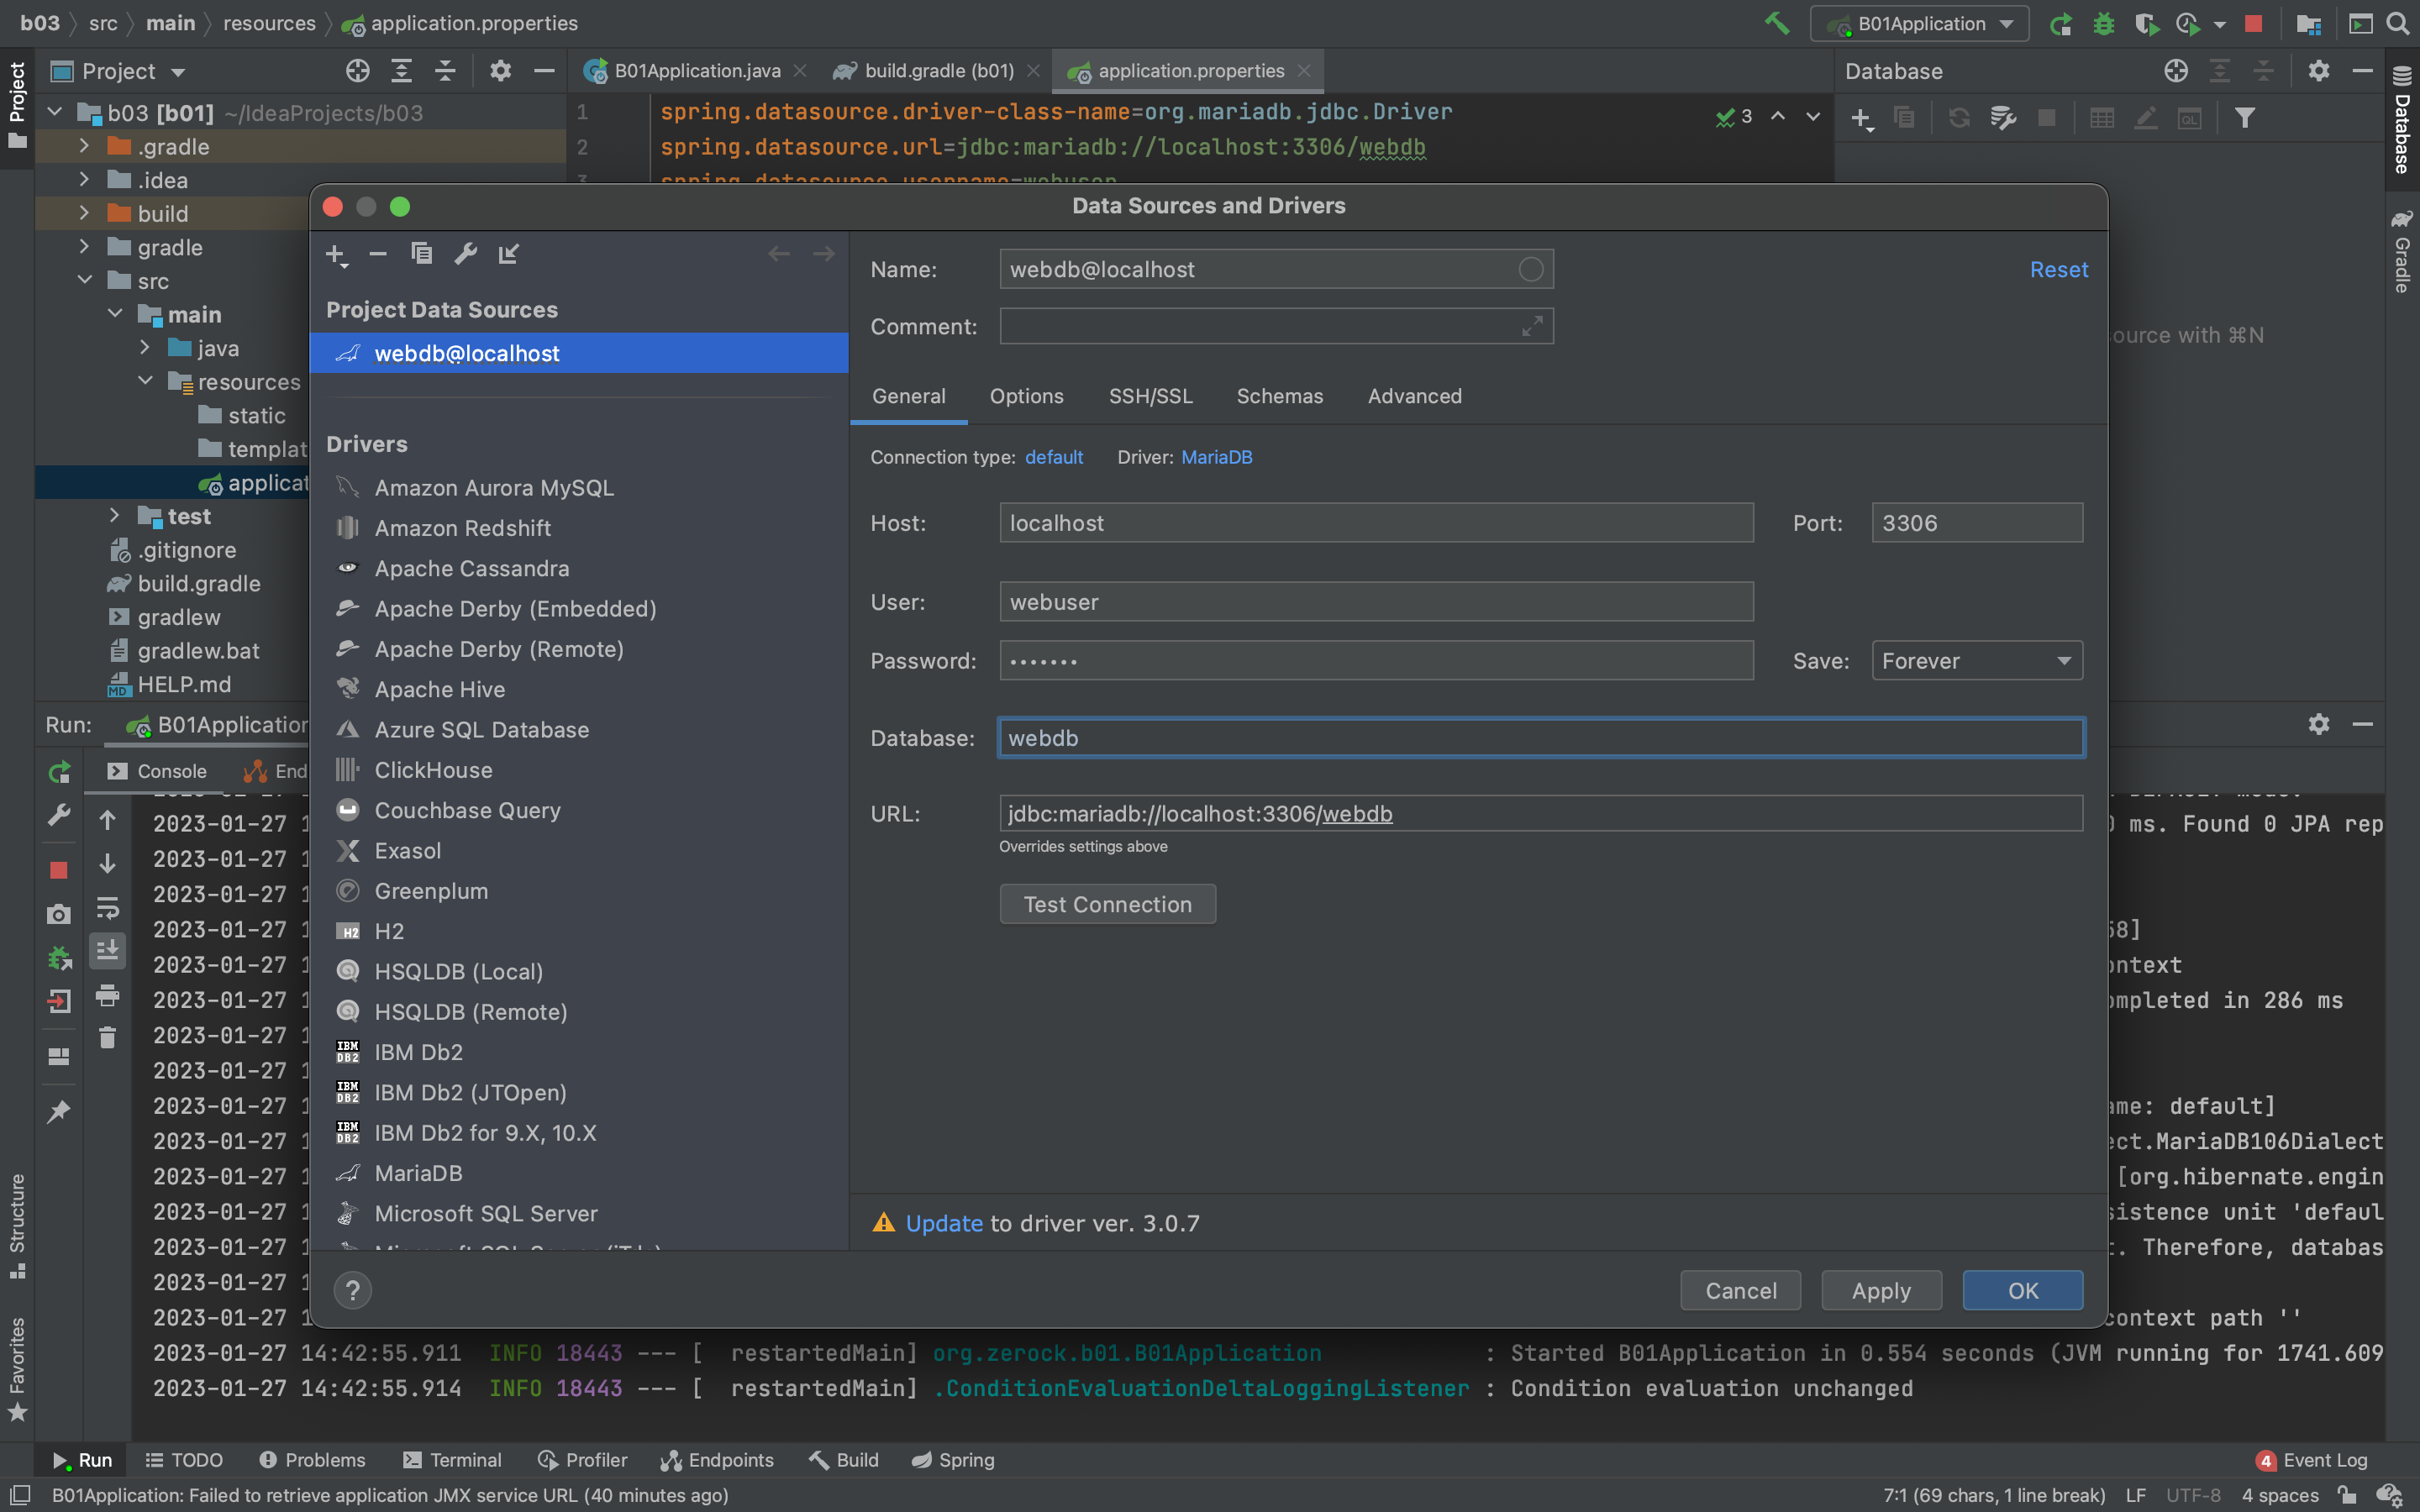Click the add data source plus icon in dialog
The width and height of the screenshot is (2420, 1512).
click(336, 255)
